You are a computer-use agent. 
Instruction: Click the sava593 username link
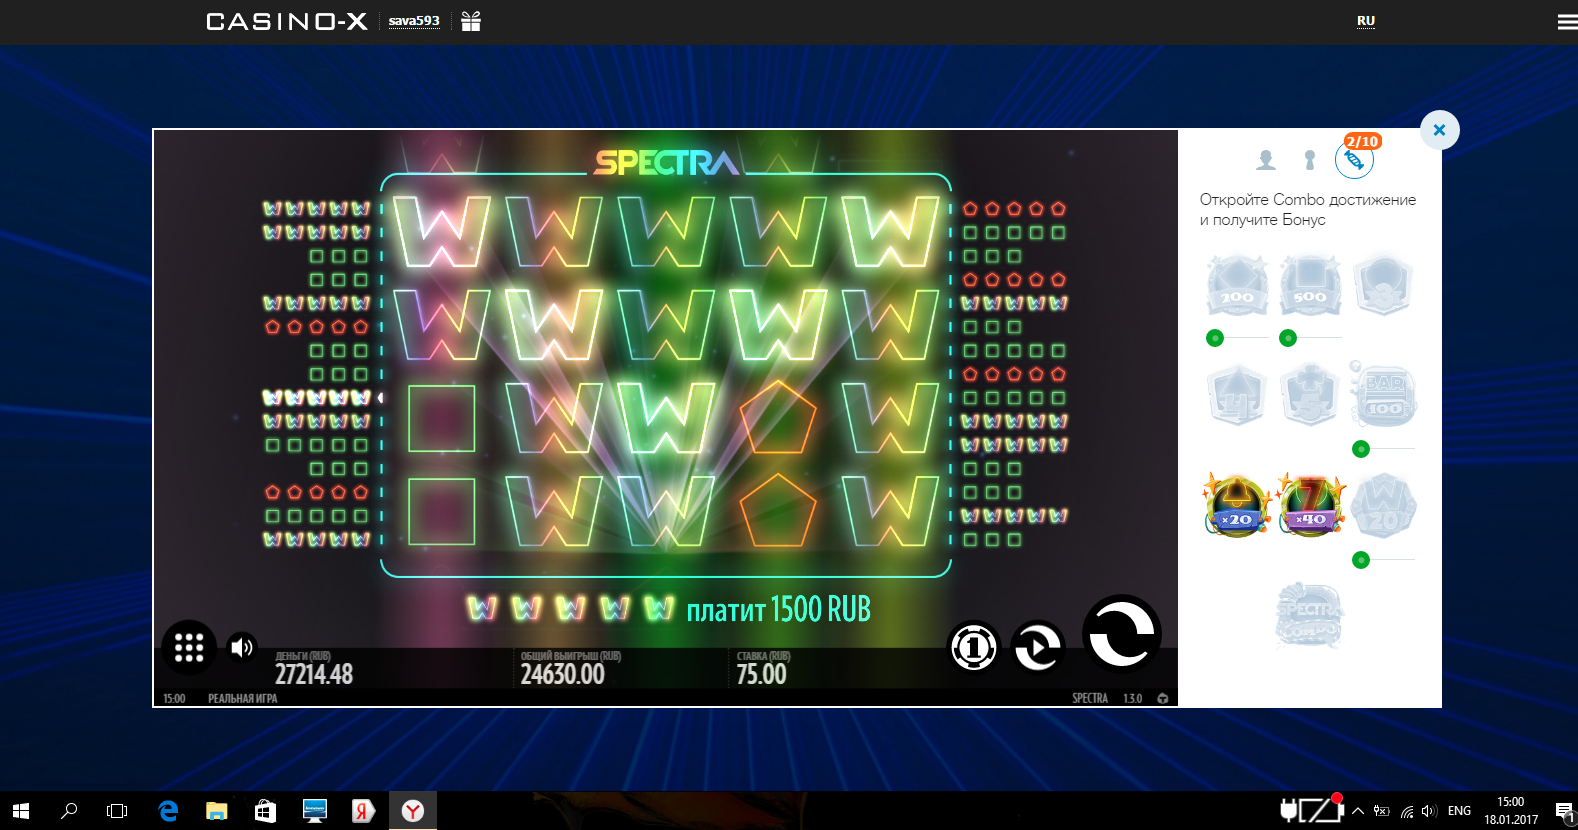414,21
